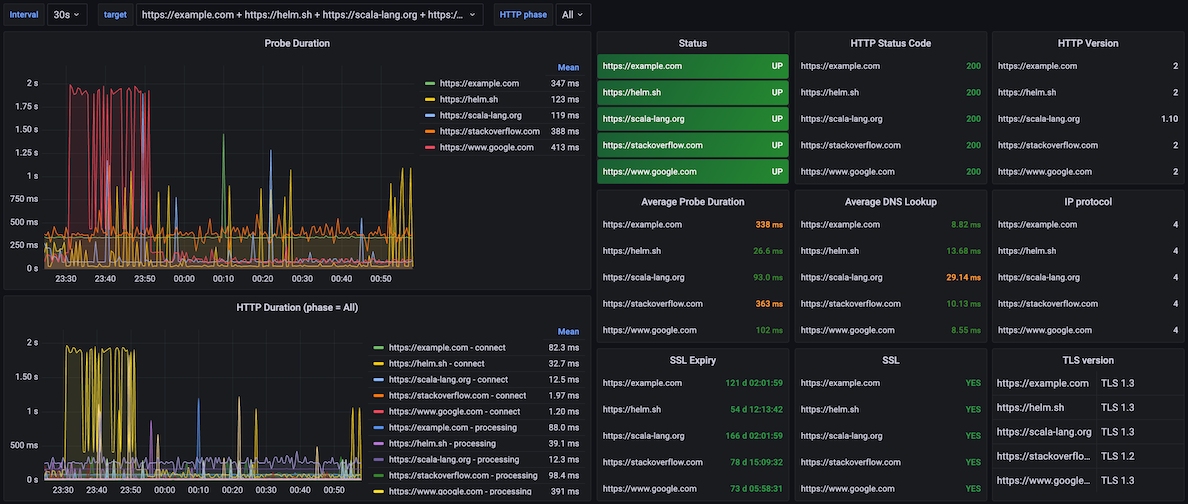Open the Average DNS Lookup panel menu
Image resolution: width=1188 pixels, height=504 pixels.
892,202
